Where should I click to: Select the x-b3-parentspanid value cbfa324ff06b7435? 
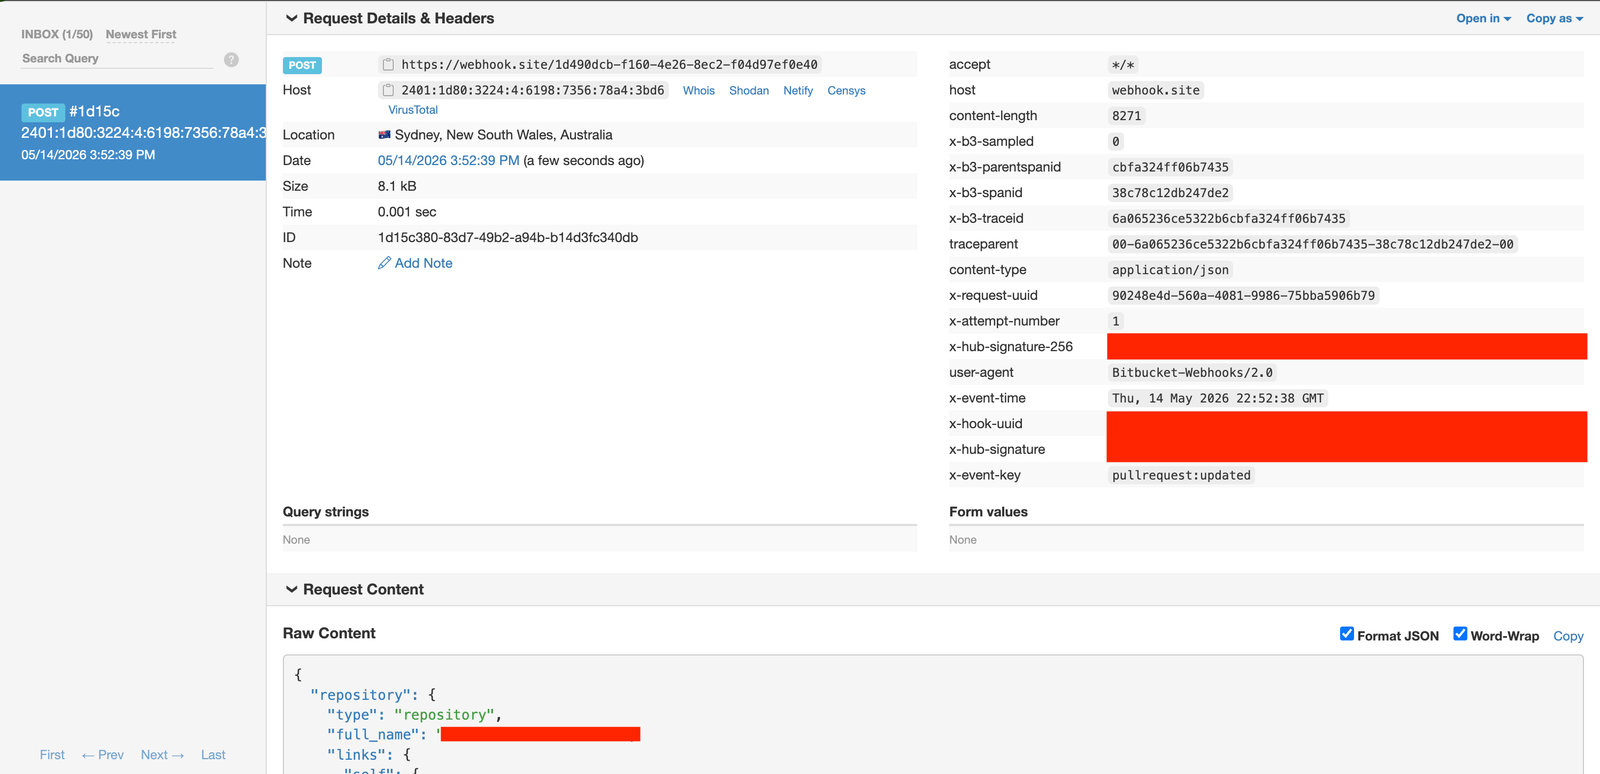[x=1171, y=167]
